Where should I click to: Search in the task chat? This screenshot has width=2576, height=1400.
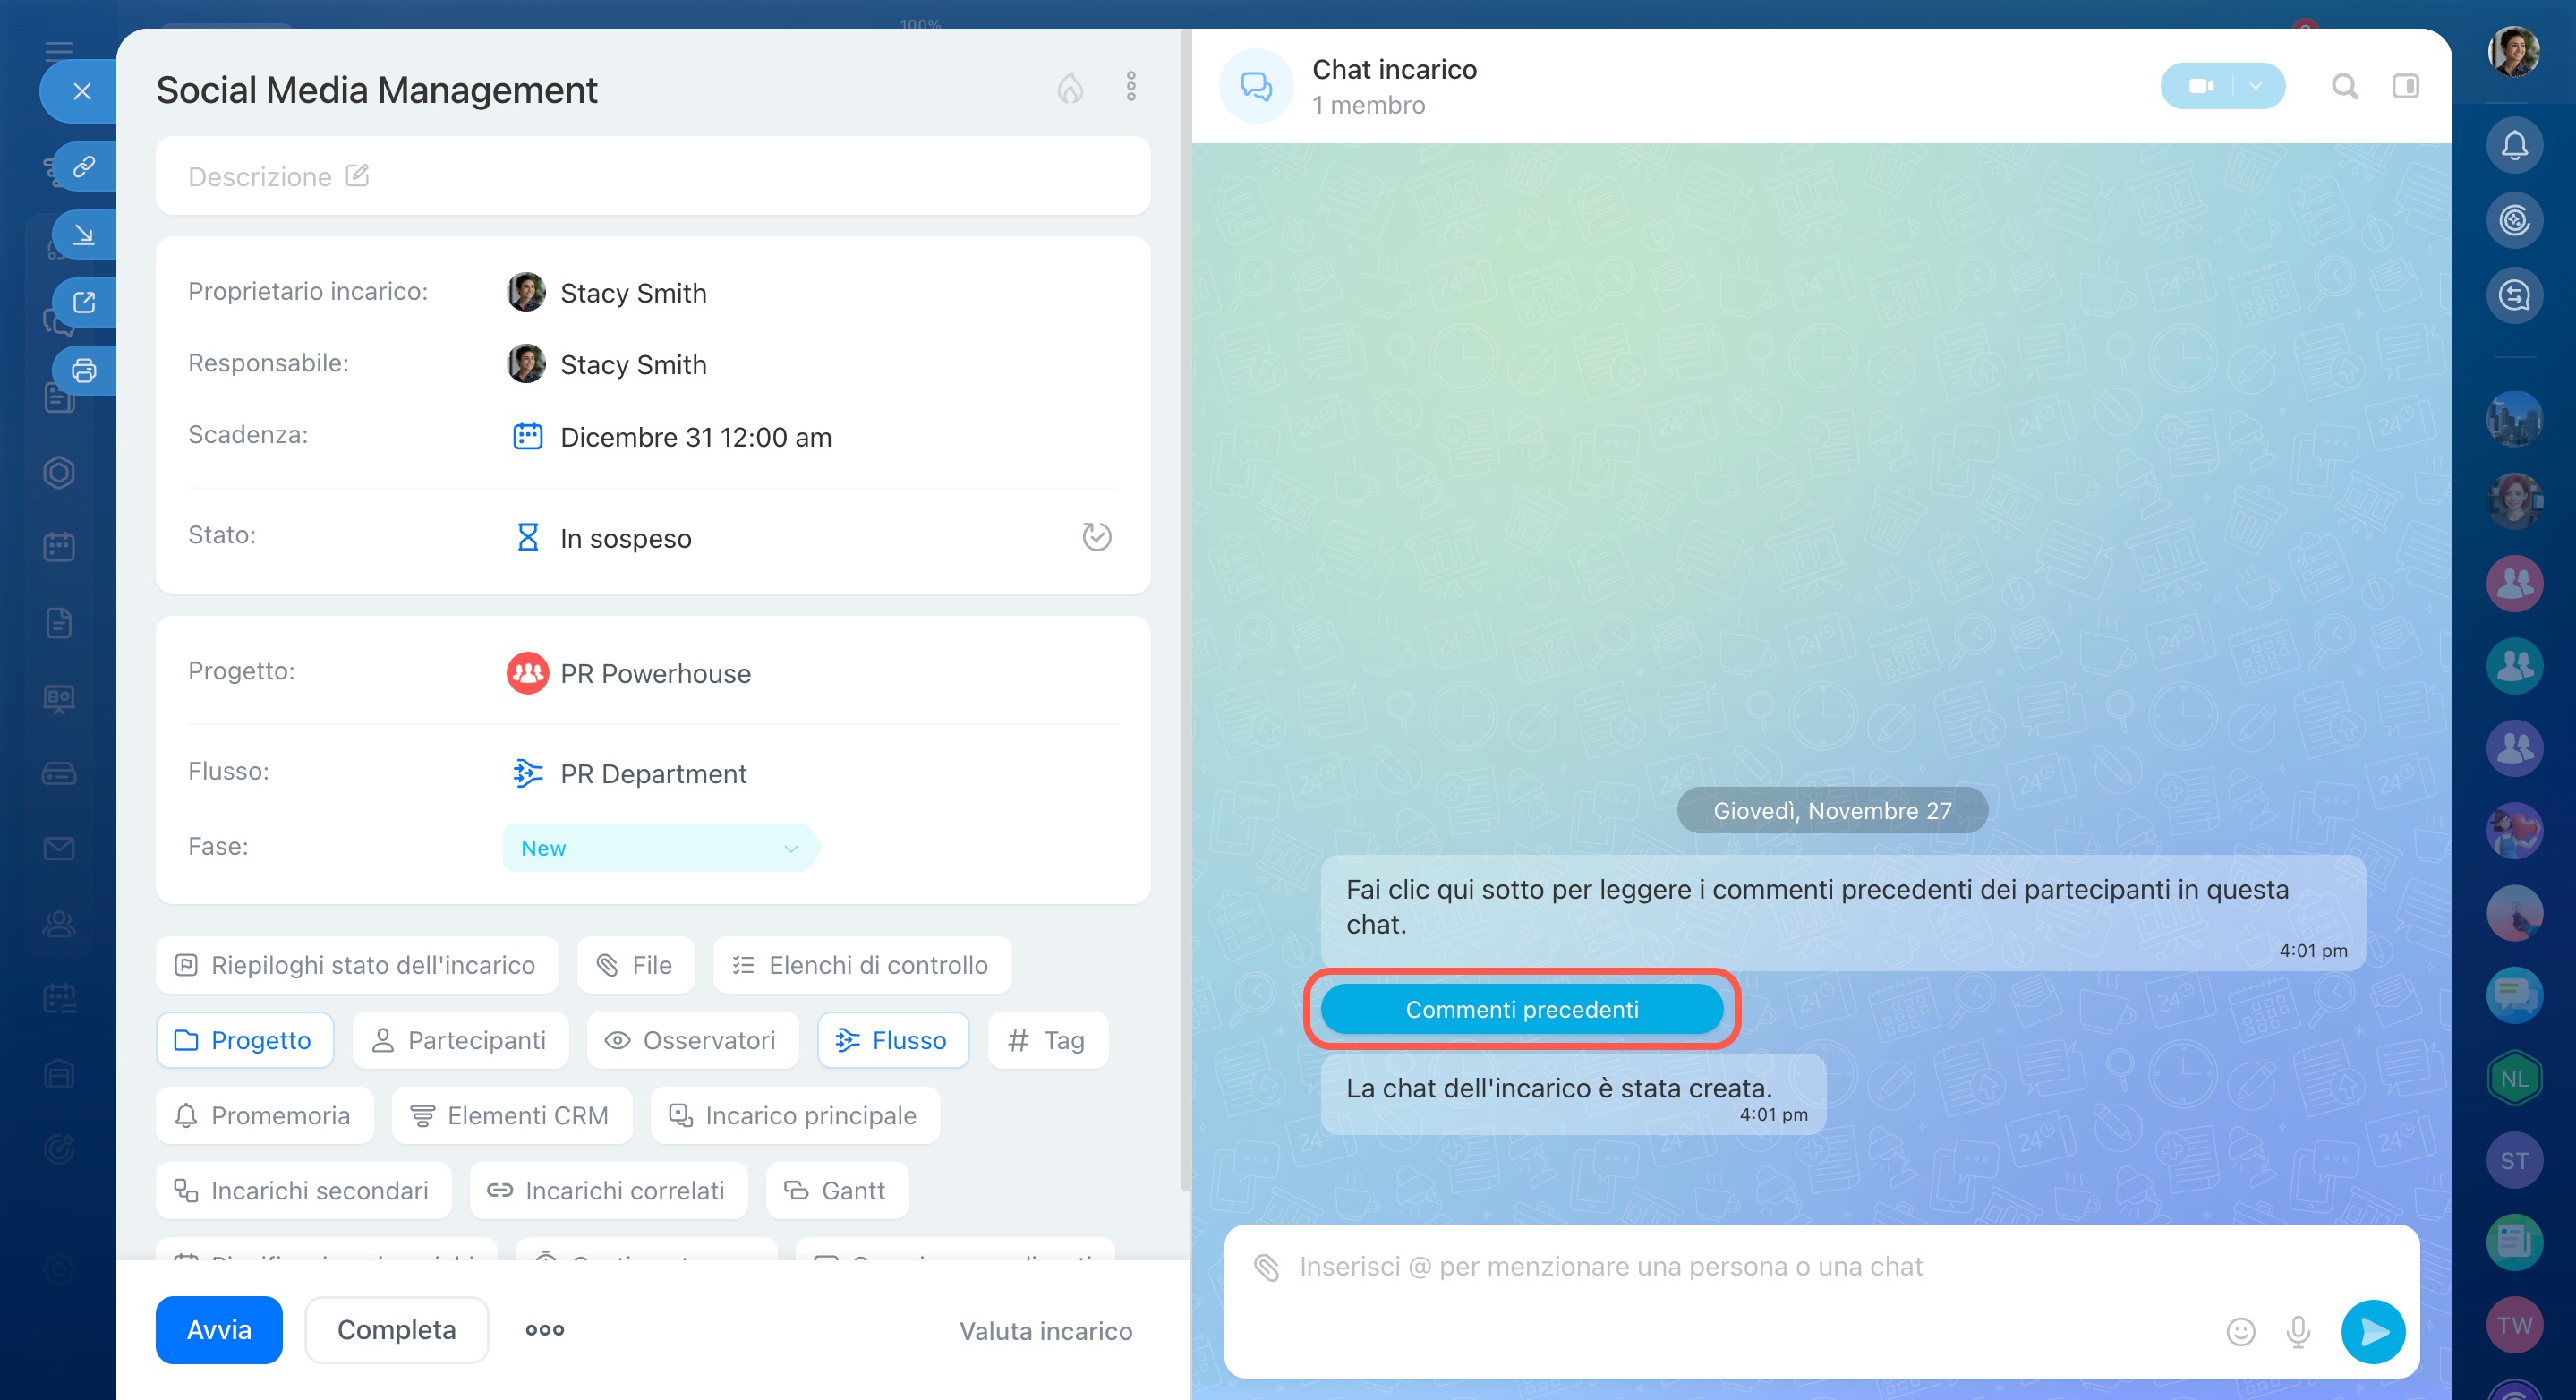pyautogui.click(x=2344, y=87)
